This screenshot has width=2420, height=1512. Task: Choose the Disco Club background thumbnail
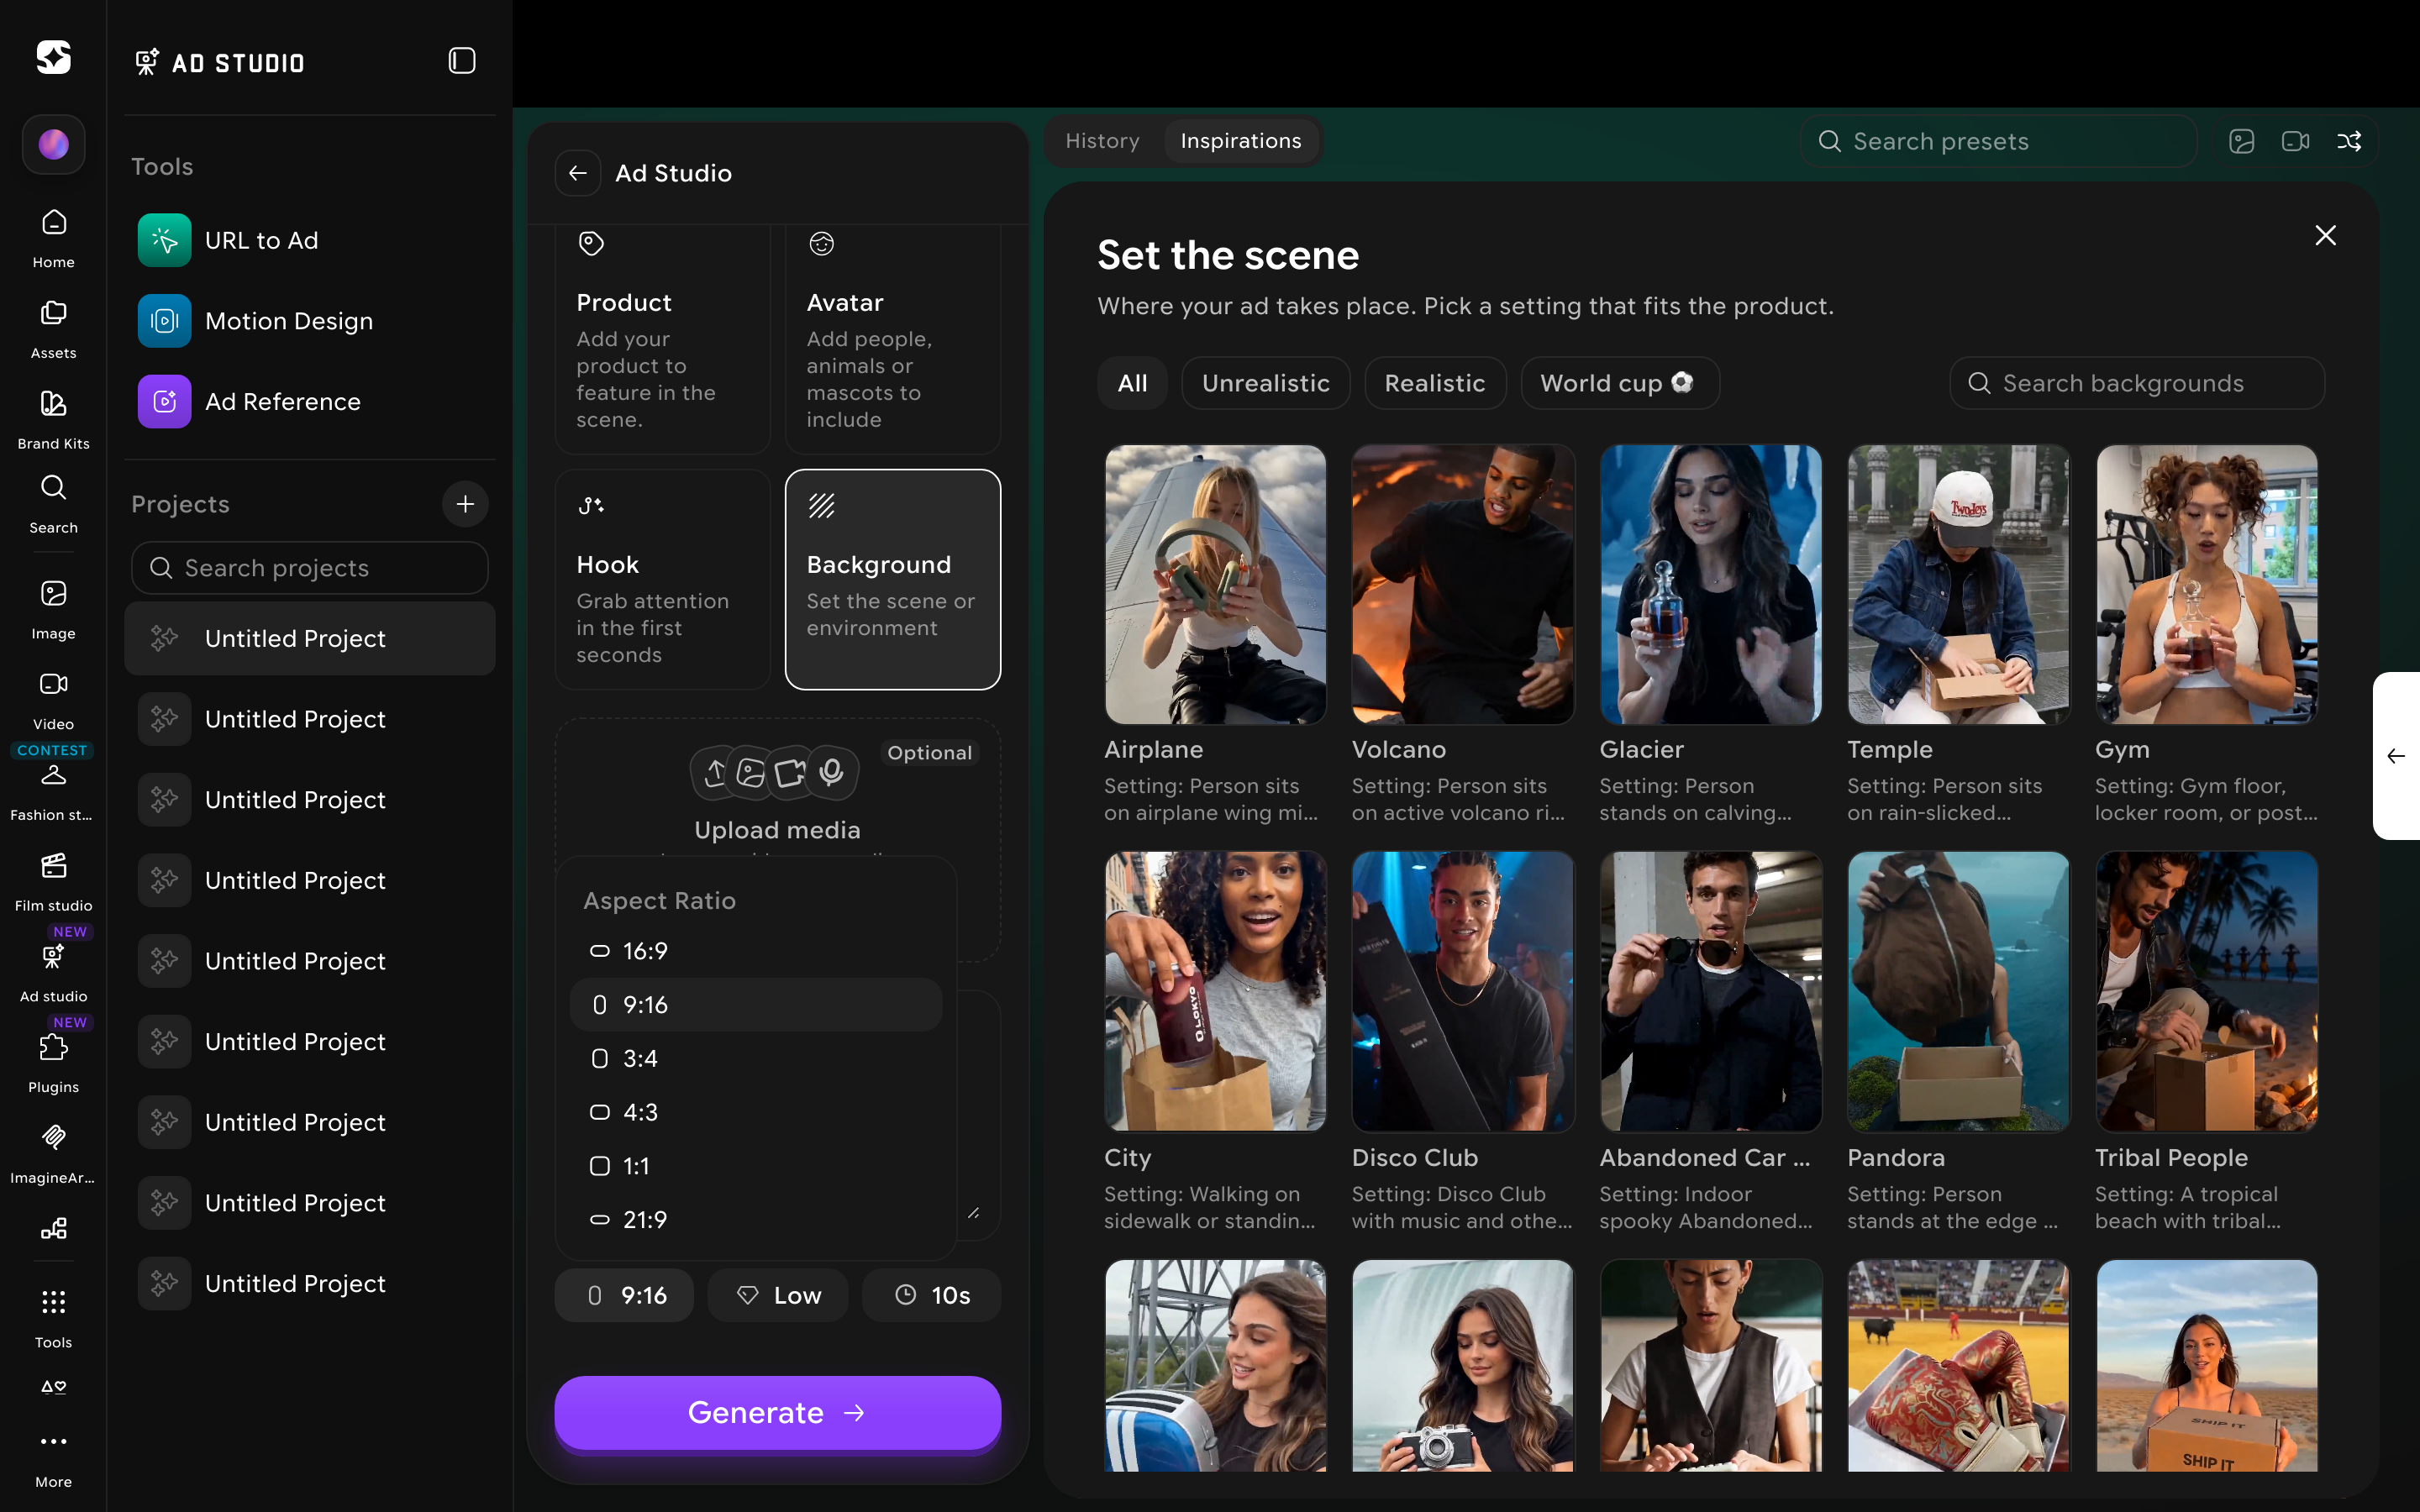tap(1463, 992)
